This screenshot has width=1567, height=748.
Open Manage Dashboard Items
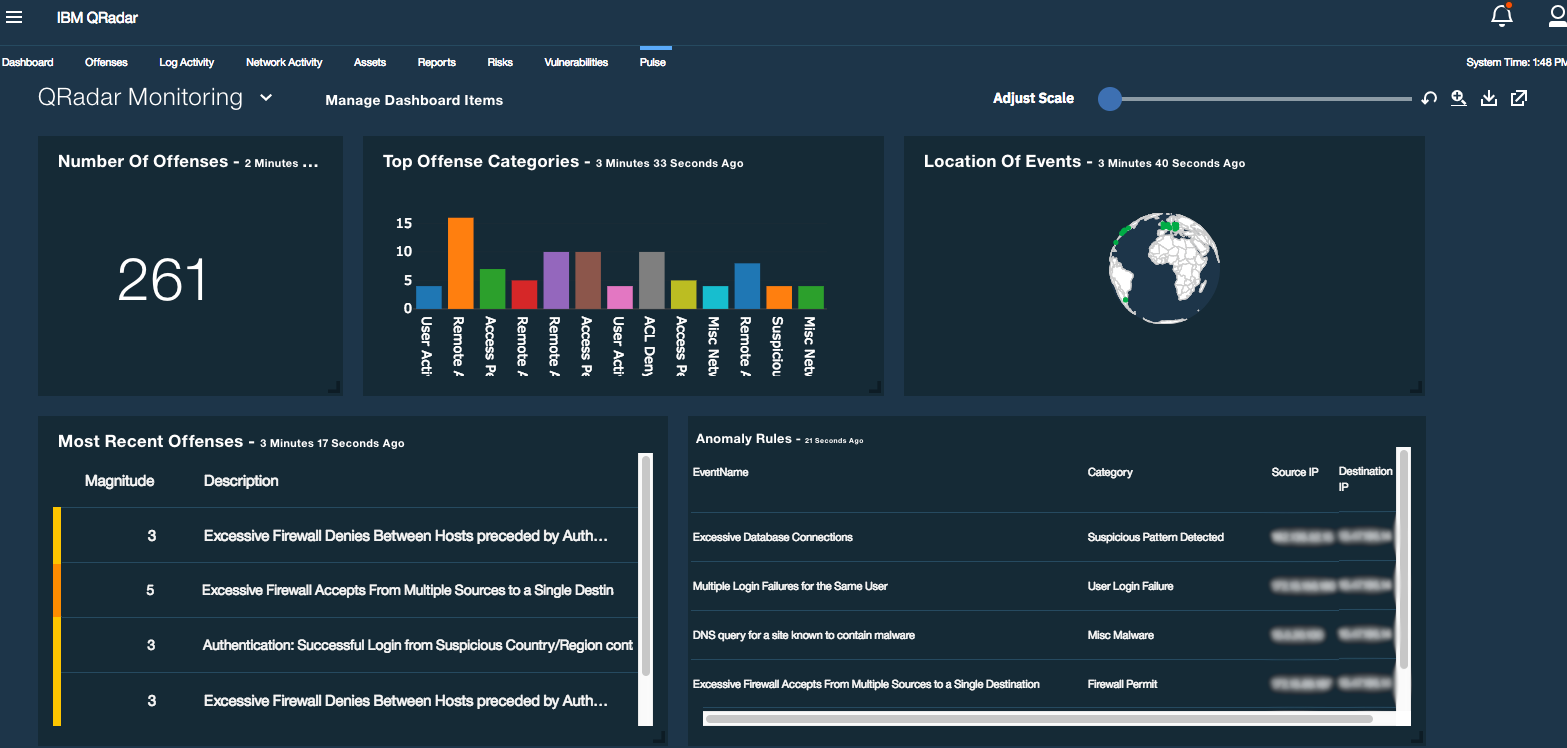(413, 100)
